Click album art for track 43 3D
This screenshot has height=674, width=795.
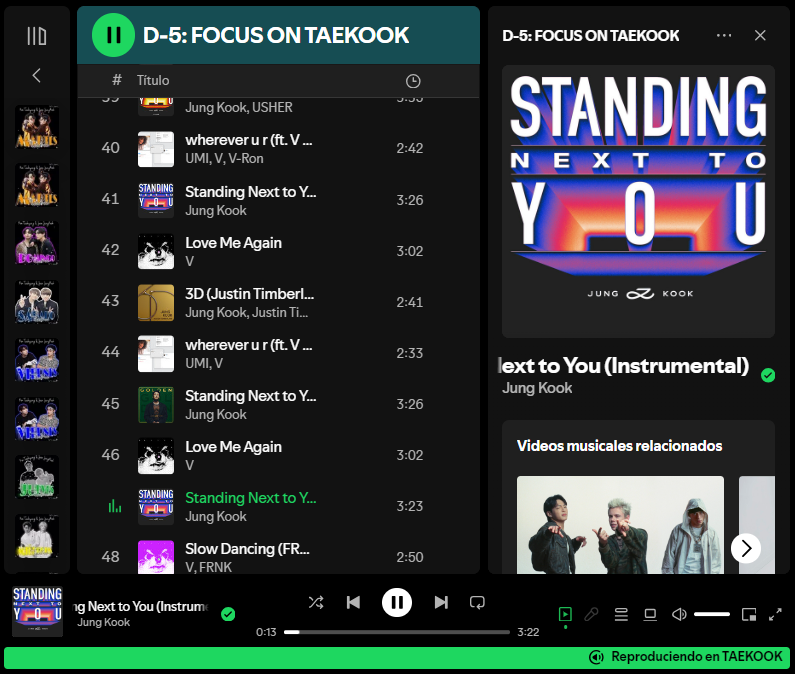tap(156, 303)
